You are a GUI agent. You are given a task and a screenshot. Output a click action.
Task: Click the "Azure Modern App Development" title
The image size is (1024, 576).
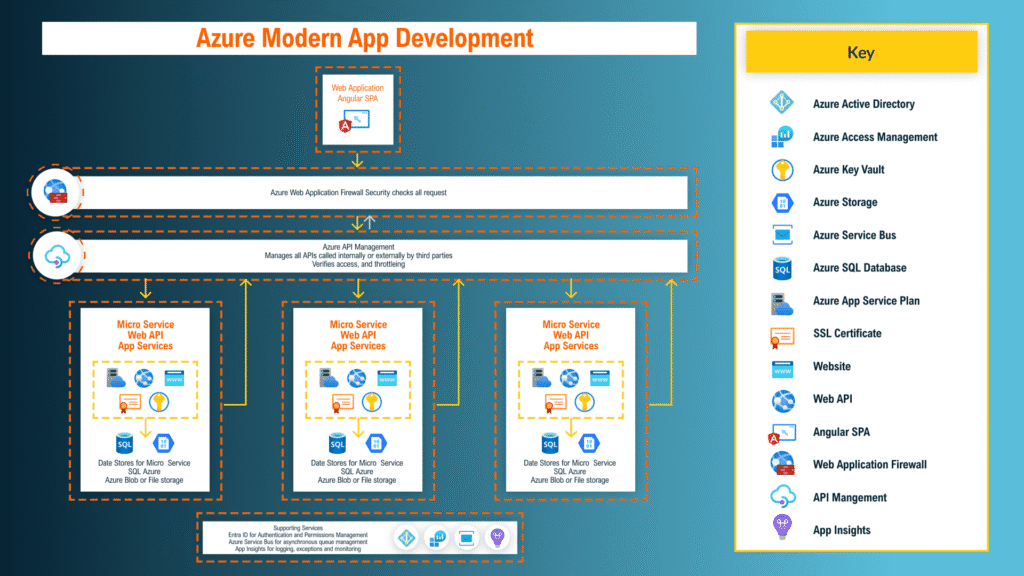pos(364,39)
